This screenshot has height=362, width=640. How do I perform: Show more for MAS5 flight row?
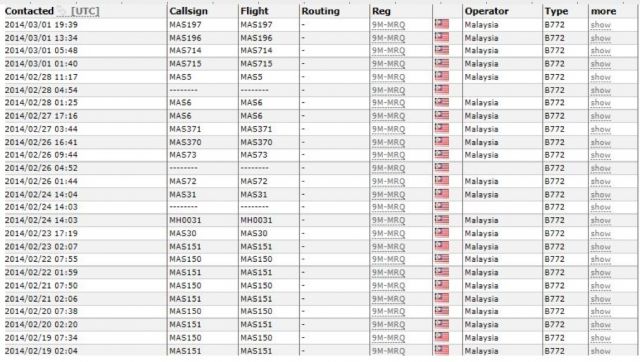point(600,77)
